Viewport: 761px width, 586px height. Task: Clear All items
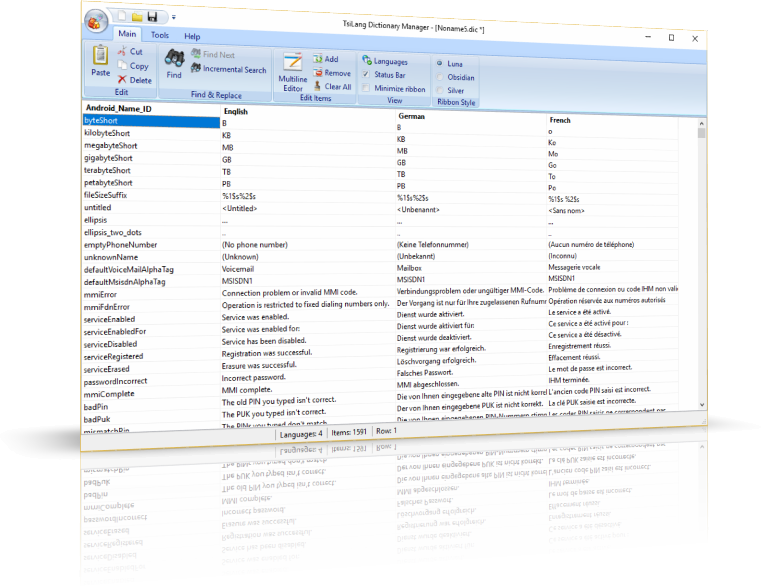332,86
